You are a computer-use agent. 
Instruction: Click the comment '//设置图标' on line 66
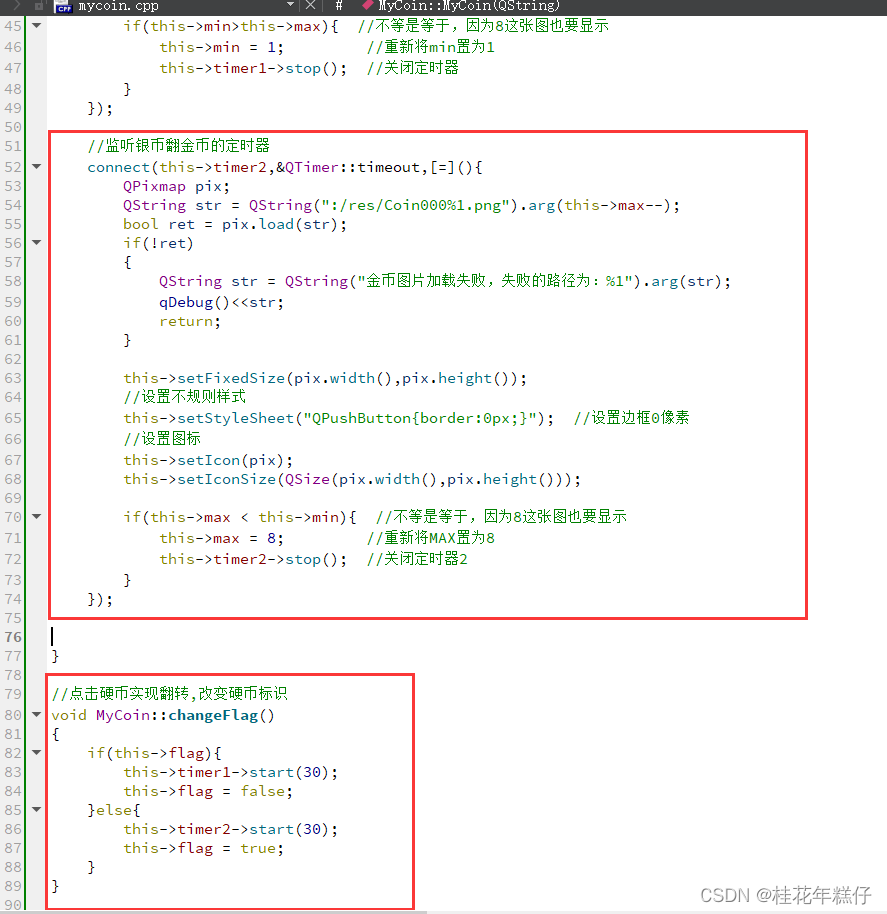[x=162, y=438]
